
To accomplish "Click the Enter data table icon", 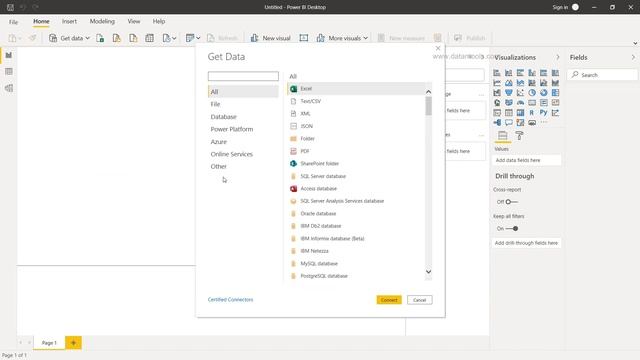I will pos(149,38).
